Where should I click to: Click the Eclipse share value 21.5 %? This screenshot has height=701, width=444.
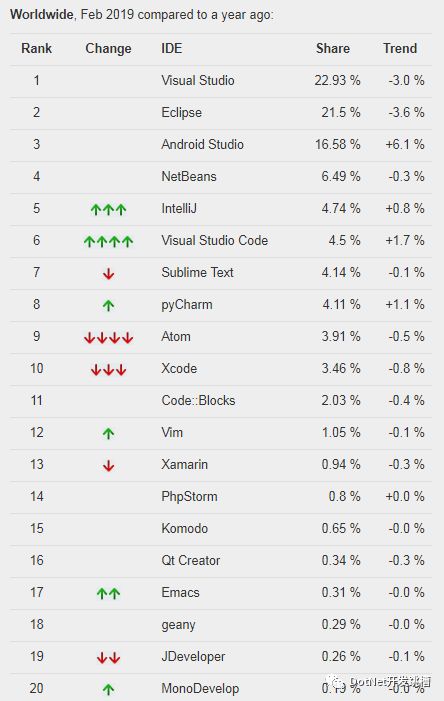pyautogui.click(x=341, y=112)
